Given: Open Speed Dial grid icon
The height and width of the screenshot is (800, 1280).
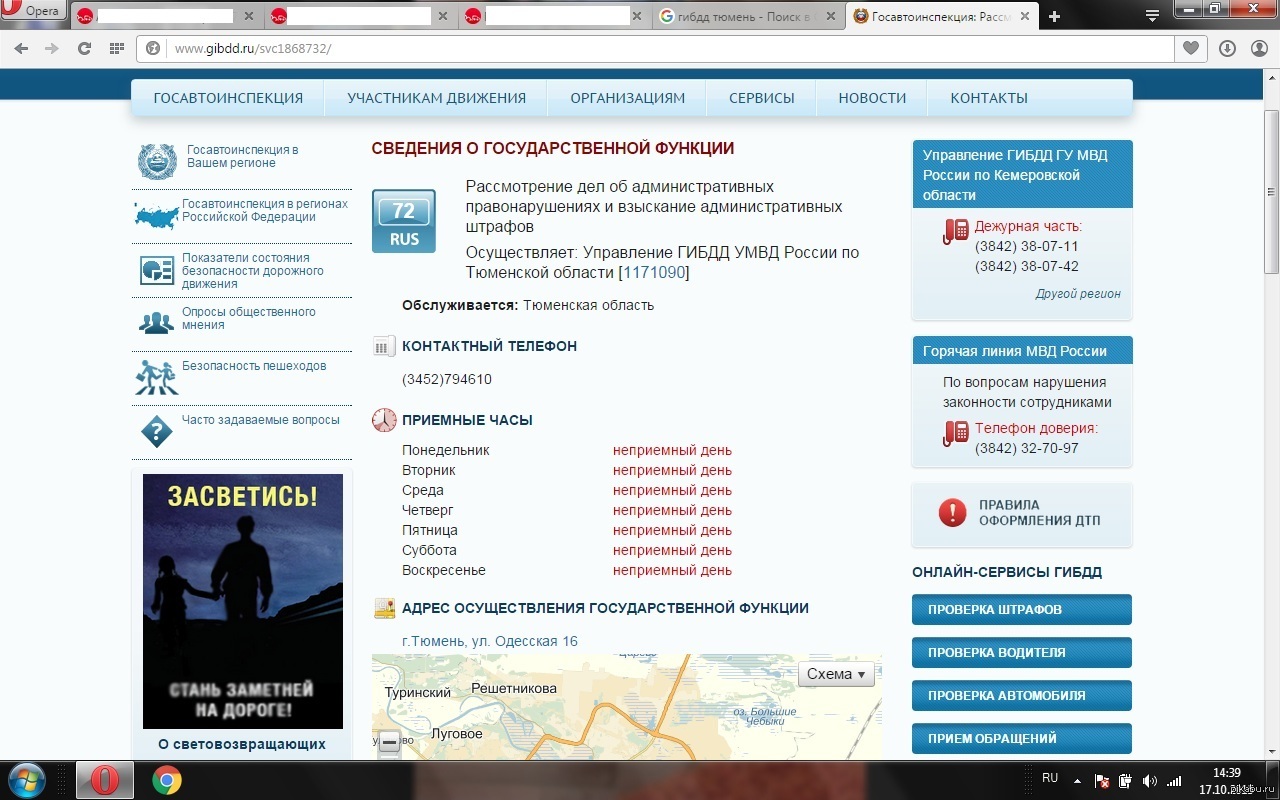Looking at the screenshot, I should (x=117, y=48).
